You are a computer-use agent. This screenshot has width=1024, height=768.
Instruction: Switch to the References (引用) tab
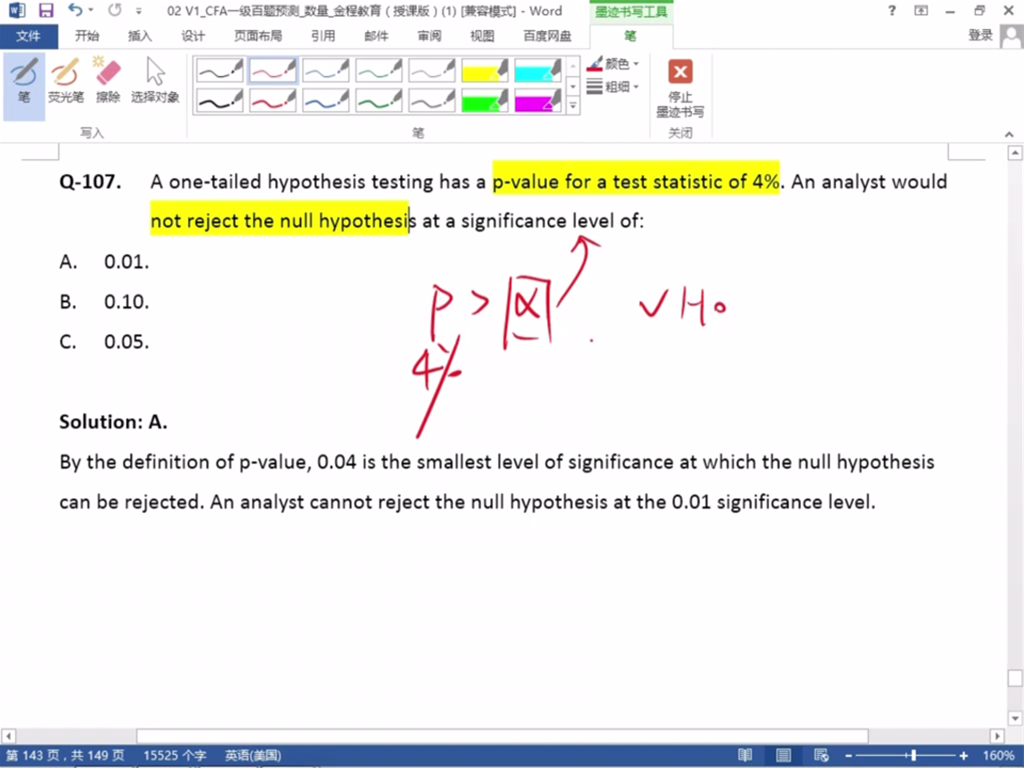point(323,36)
